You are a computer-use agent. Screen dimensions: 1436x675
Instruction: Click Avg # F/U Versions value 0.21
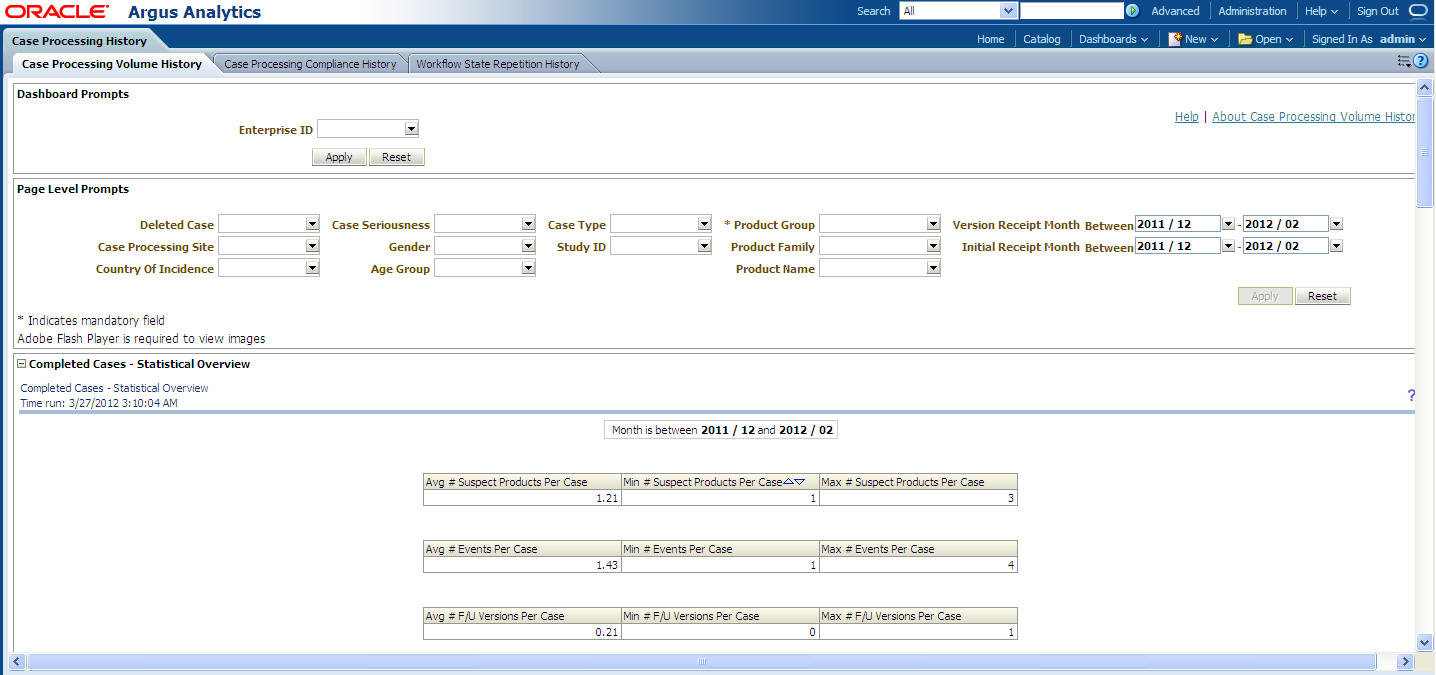[605, 632]
